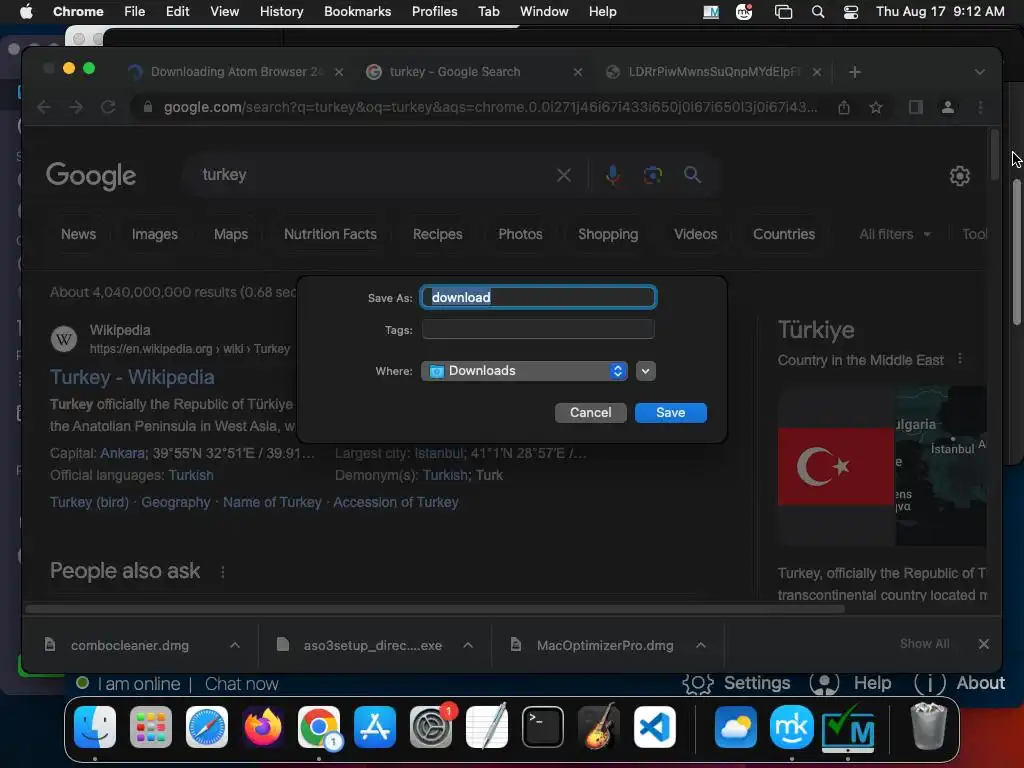
Task: Select the Recipes filter
Action: coord(438,234)
